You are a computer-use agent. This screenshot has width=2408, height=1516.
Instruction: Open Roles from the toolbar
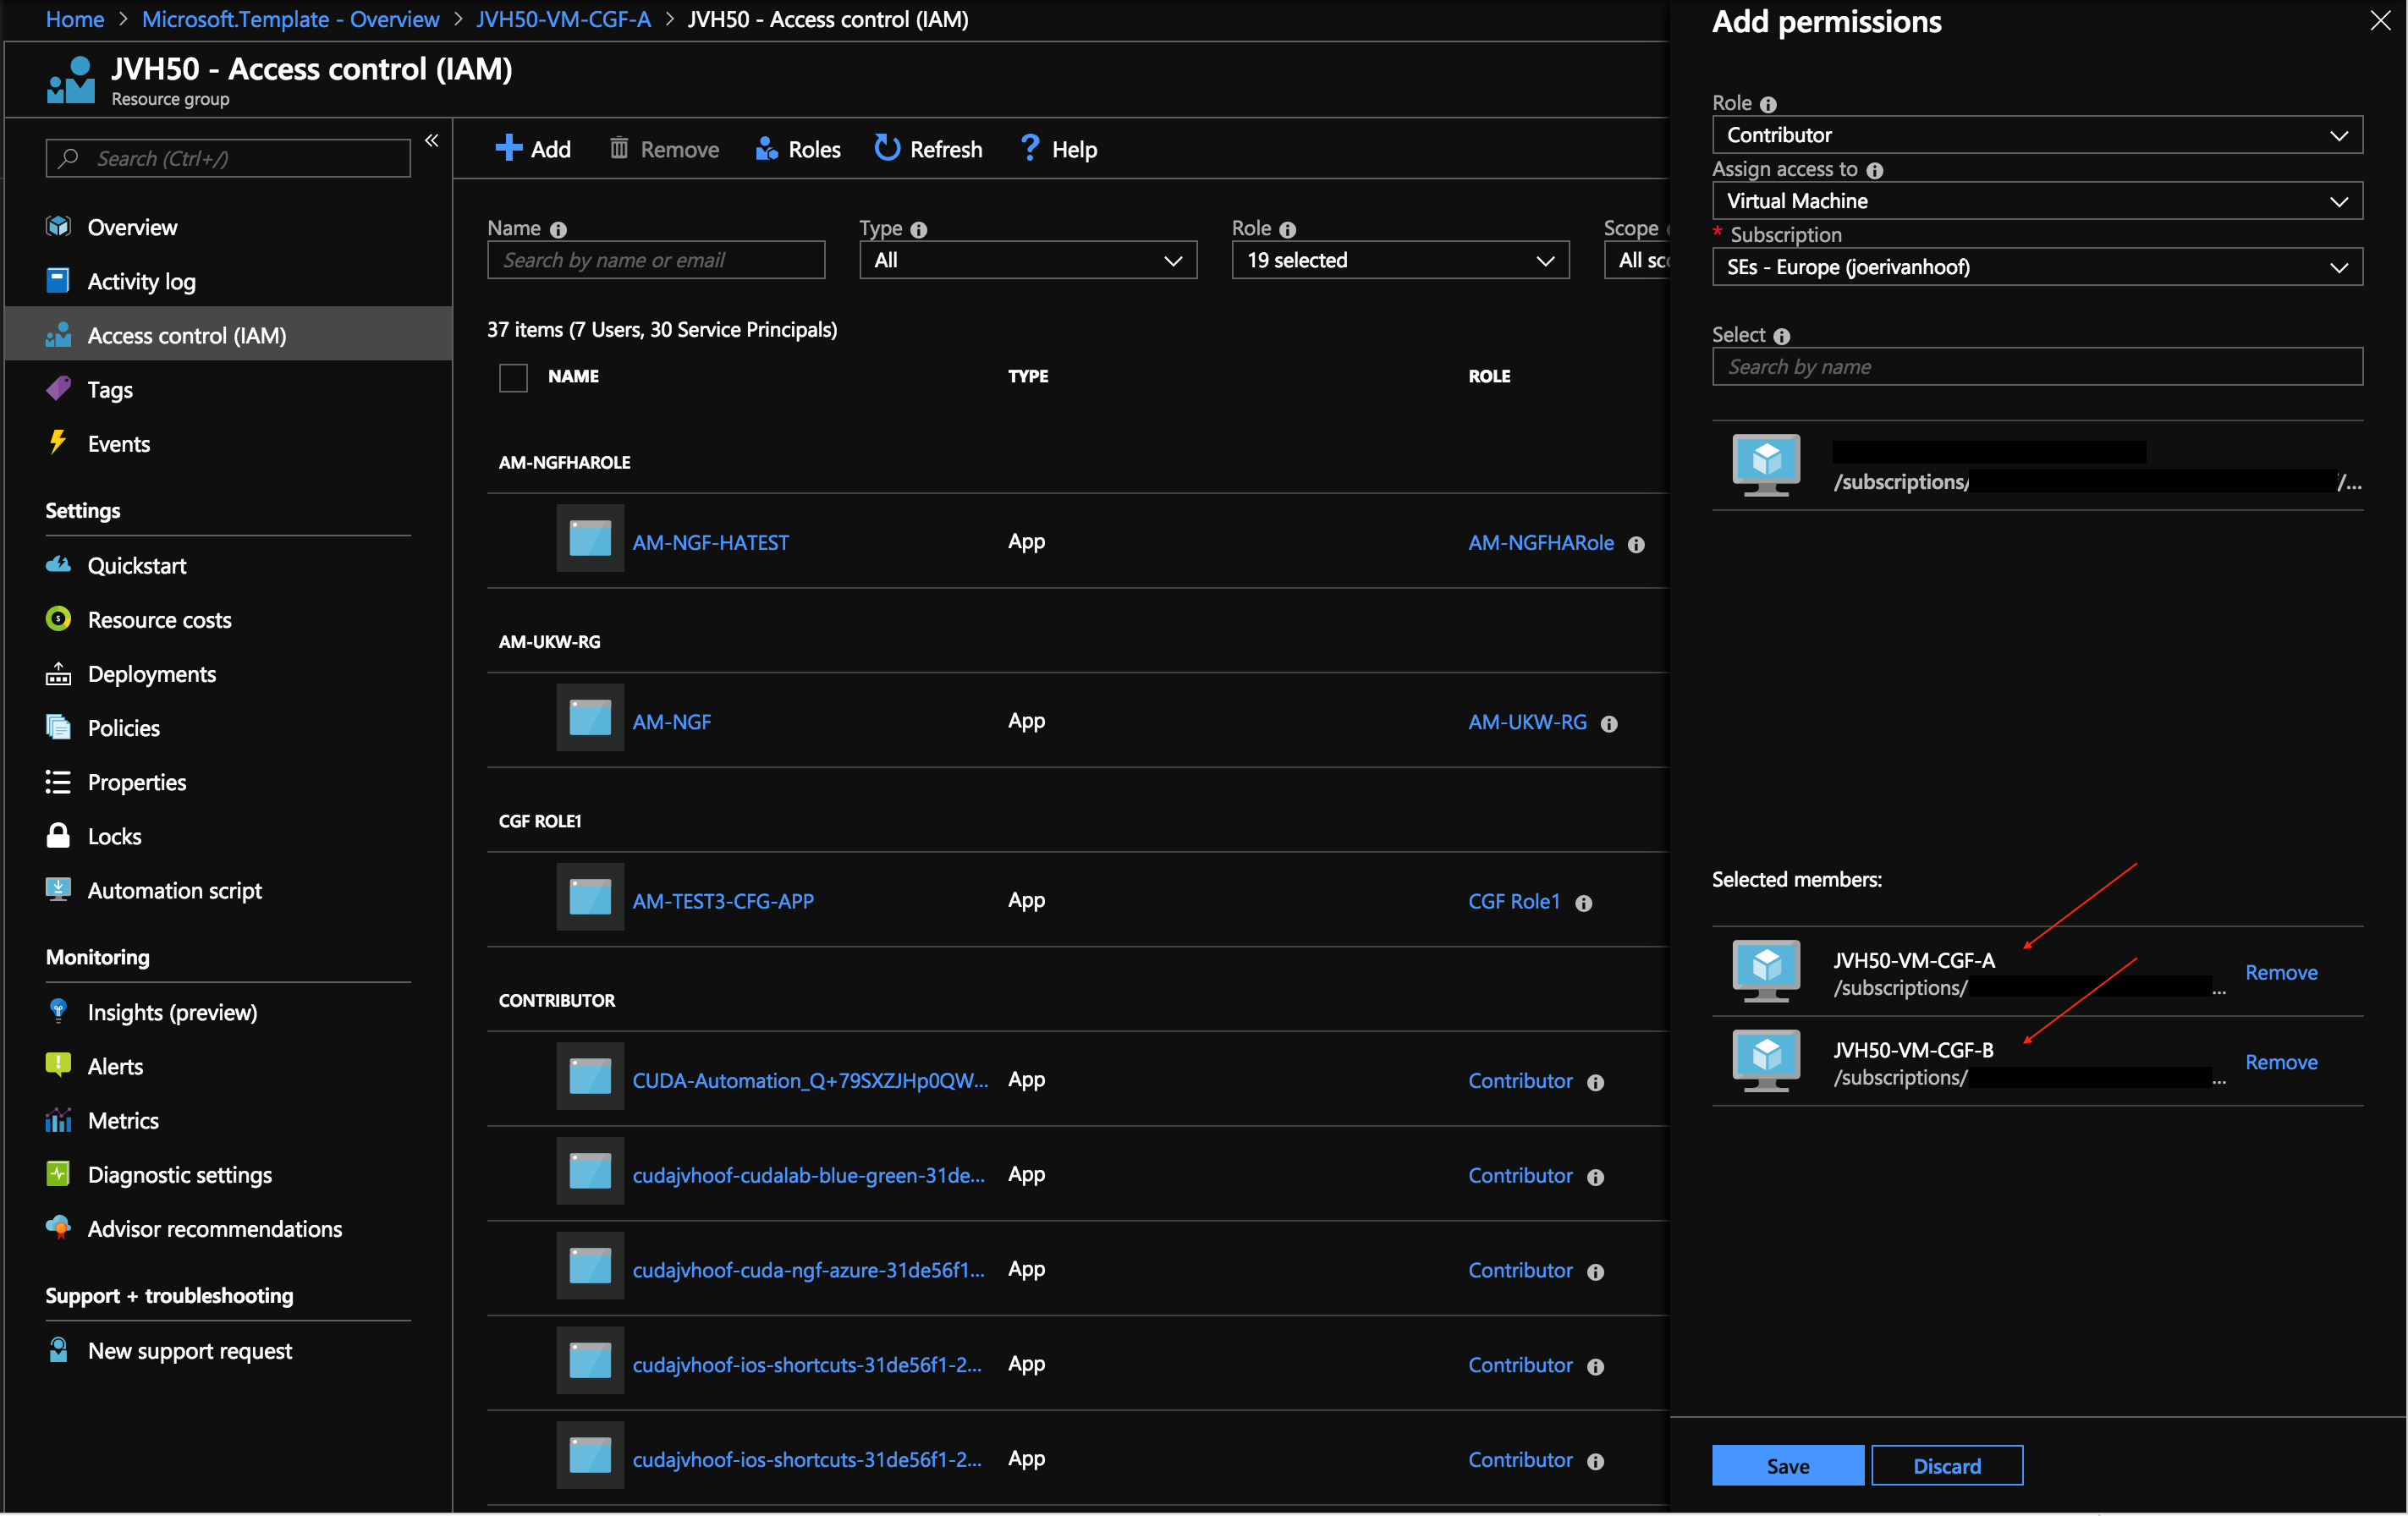(797, 149)
